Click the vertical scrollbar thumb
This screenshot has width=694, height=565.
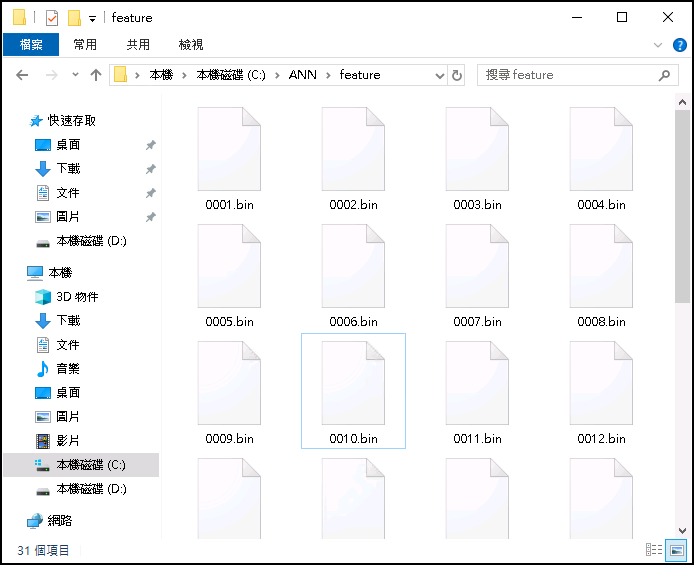click(682, 207)
